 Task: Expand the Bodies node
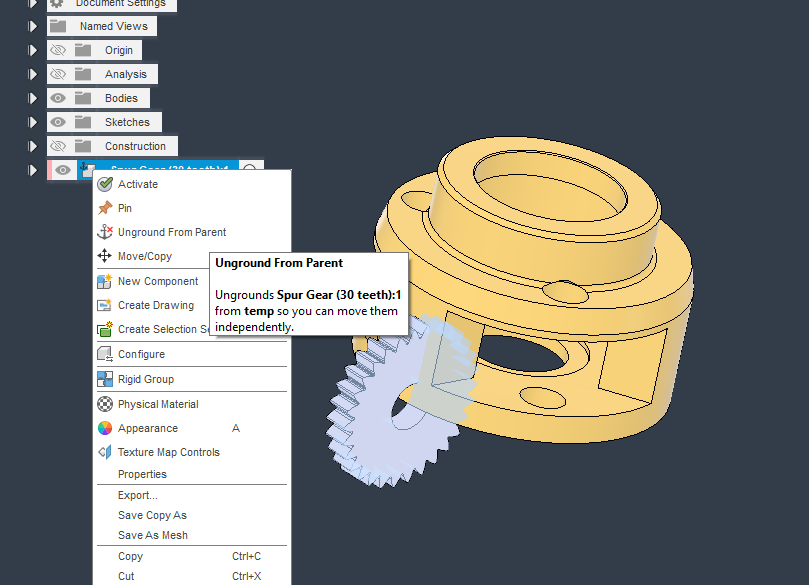[33, 98]
